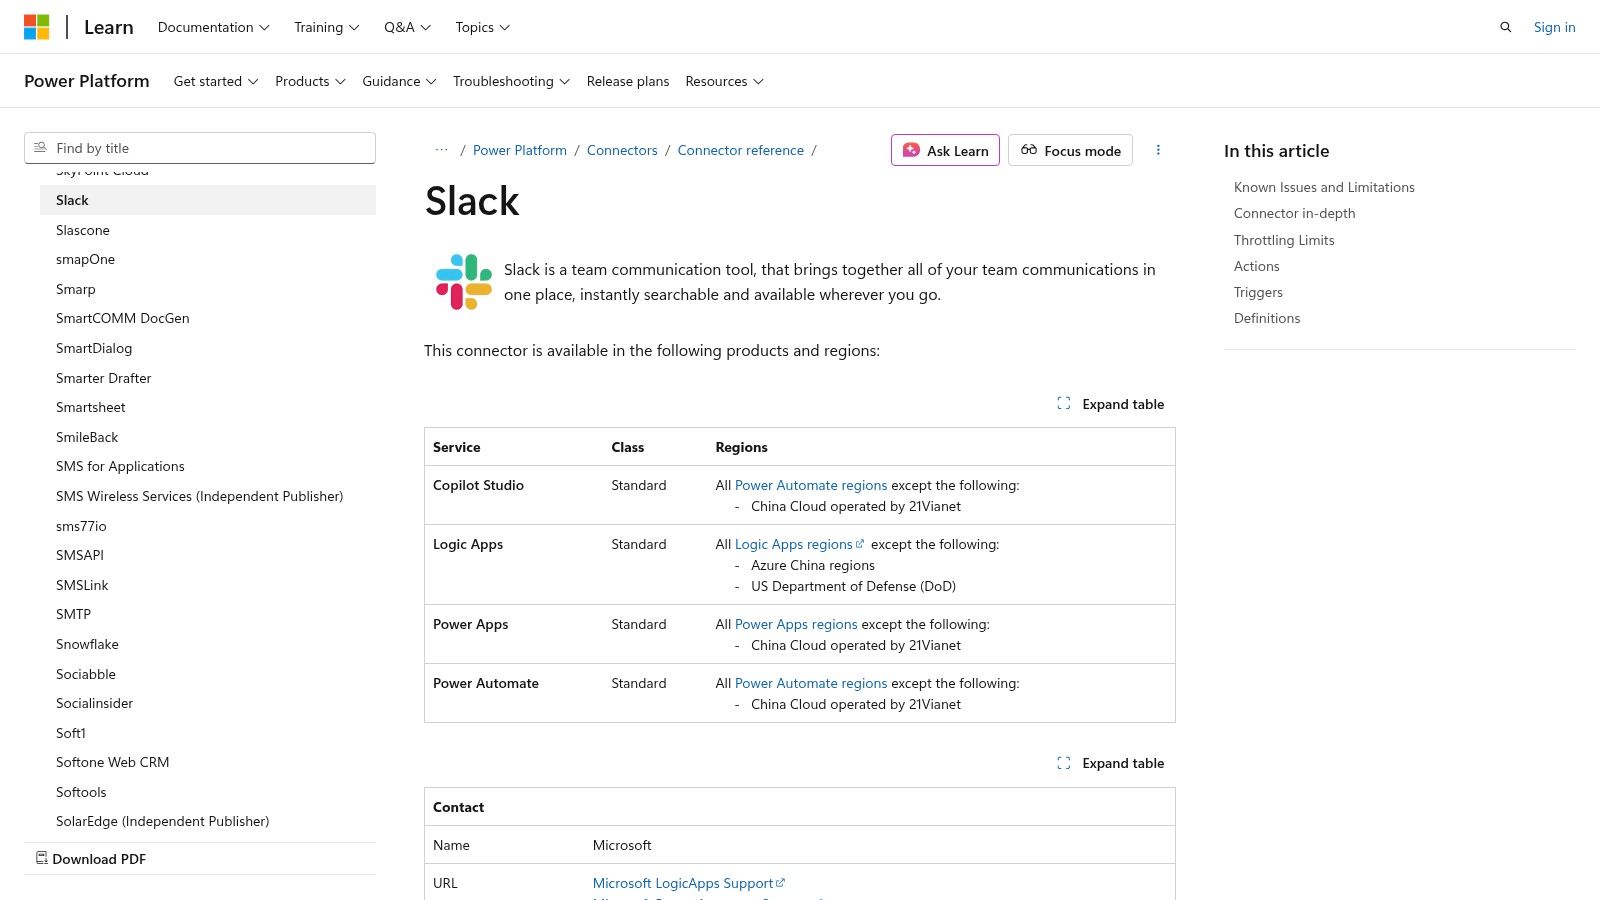Viewport: 1600px width, 900px height.
Task: Expand the Training dropdown
Action: (x=327, y=27)
